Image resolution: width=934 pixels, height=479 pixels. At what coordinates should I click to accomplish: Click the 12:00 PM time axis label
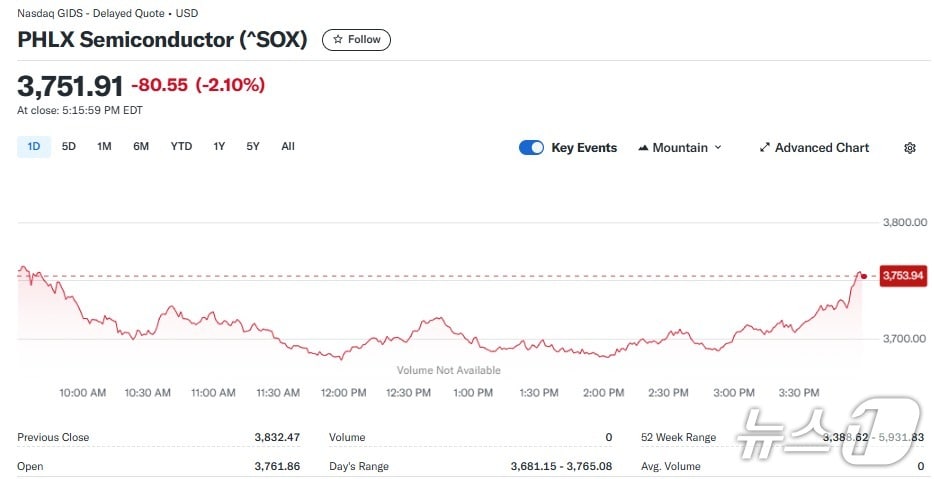pos(343,393)
